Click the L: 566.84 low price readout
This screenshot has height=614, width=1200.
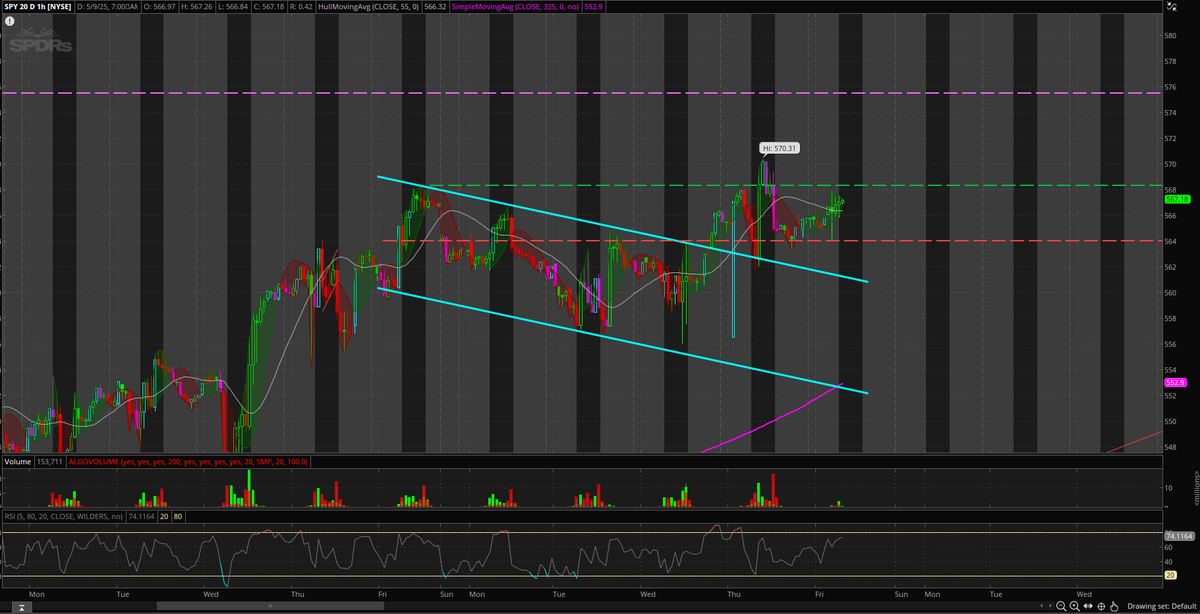234,6
